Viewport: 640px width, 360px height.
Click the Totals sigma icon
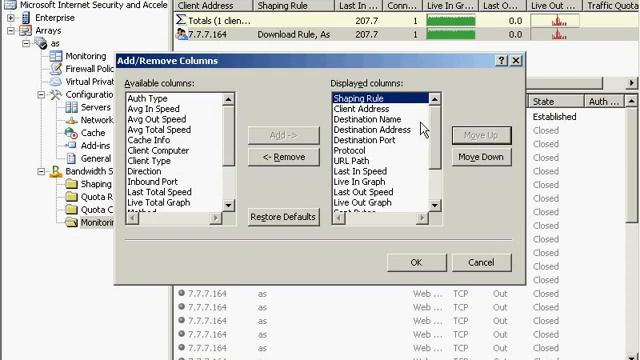coord(181,20)
